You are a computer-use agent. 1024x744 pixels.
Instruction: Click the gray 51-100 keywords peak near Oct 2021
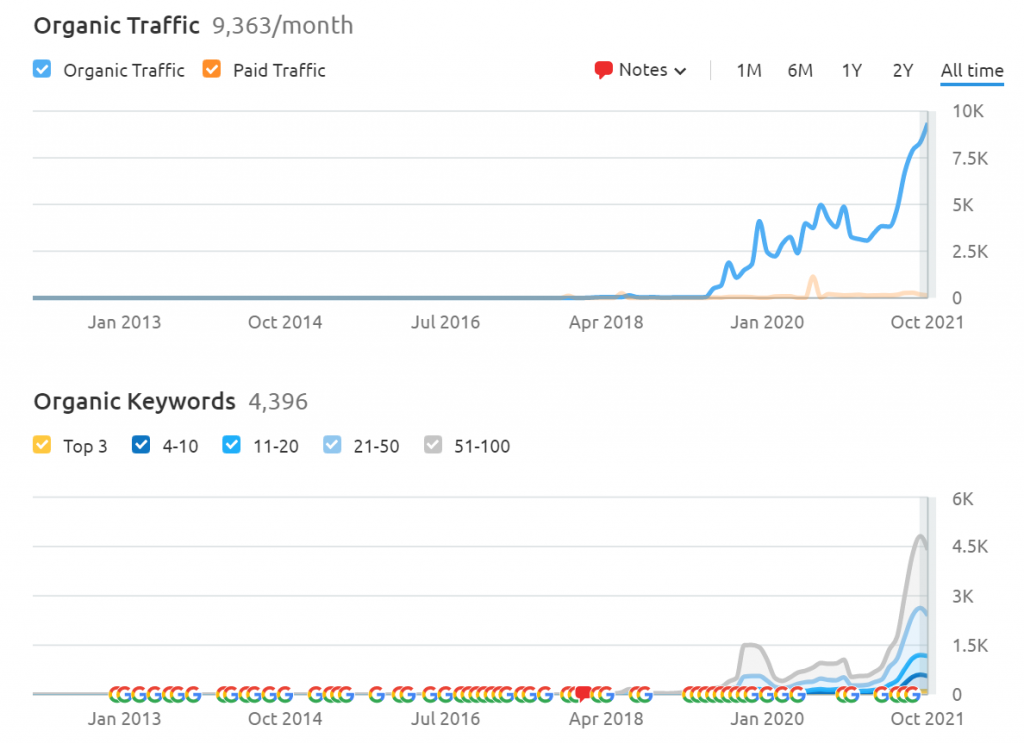pyautogui.click(x=920, y=536)
